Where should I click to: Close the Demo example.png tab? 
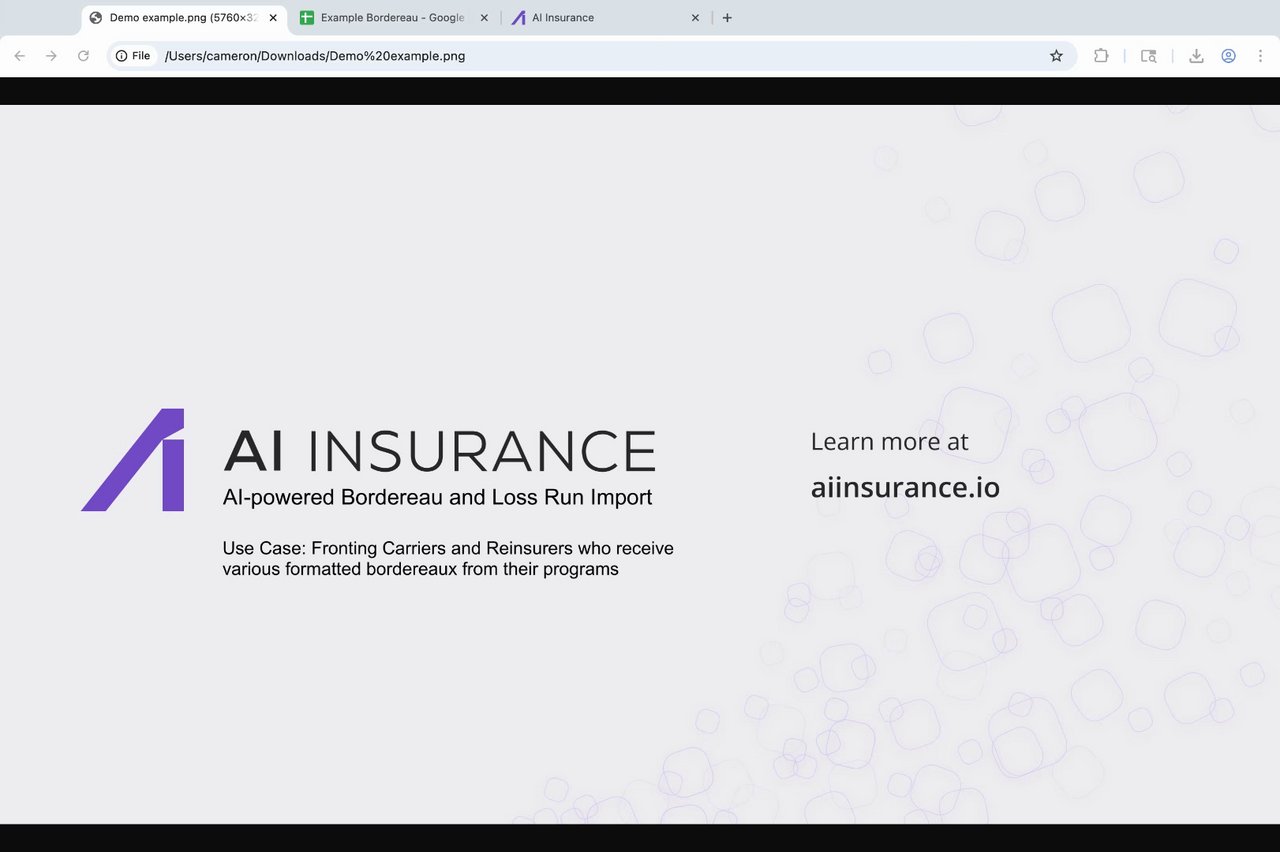click(273, 18)
